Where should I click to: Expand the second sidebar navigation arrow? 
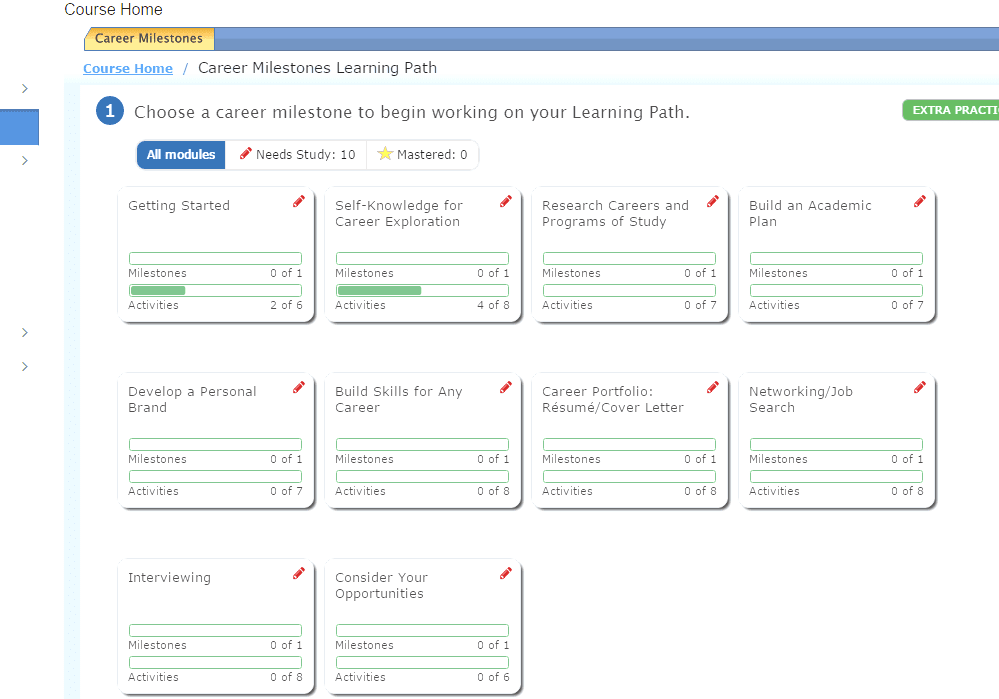pos(23,160)
